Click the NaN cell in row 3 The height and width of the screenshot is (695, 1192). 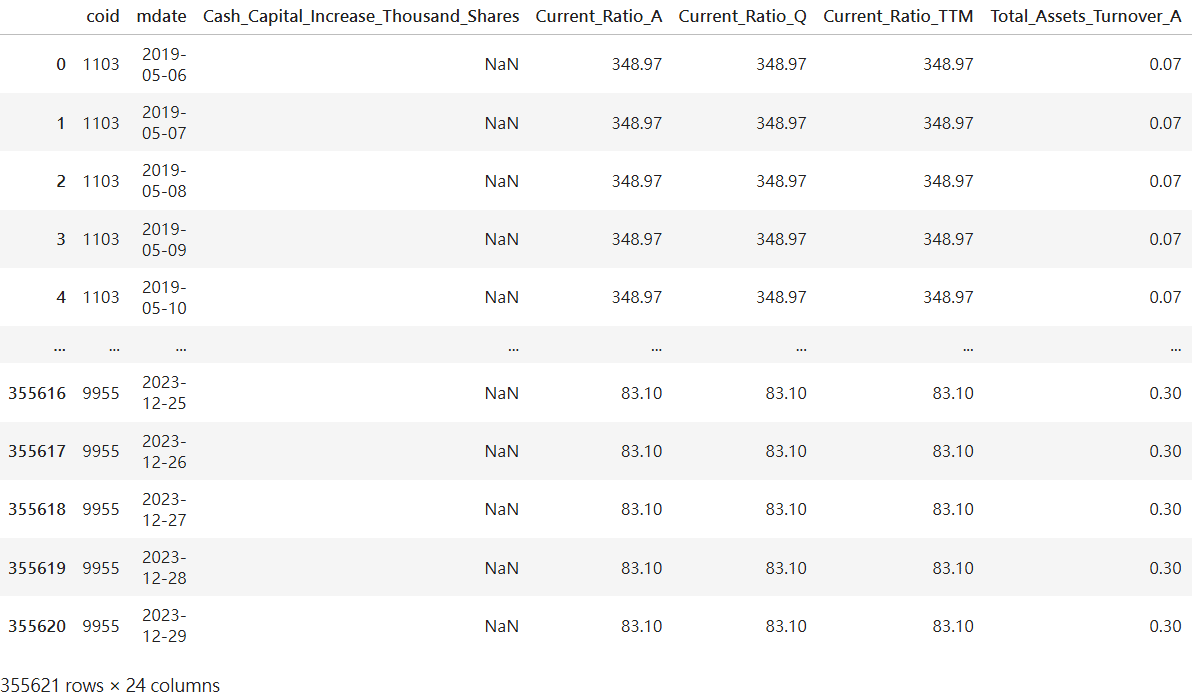[x=501, y=239]
